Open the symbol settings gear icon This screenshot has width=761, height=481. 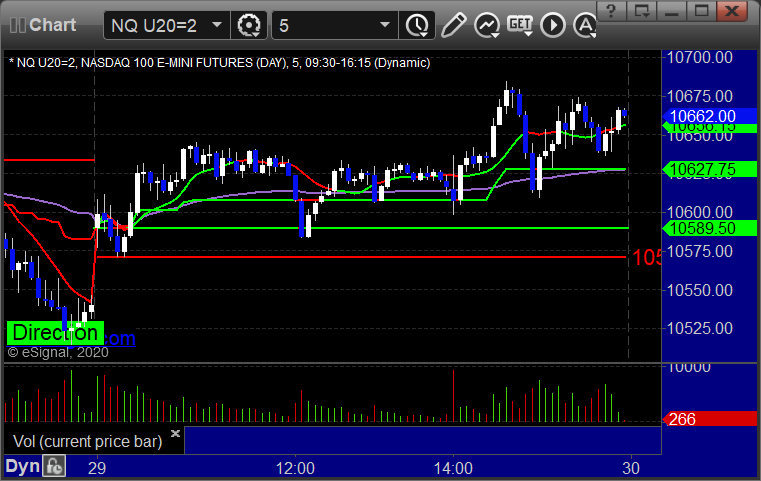[x=248, y=25]
